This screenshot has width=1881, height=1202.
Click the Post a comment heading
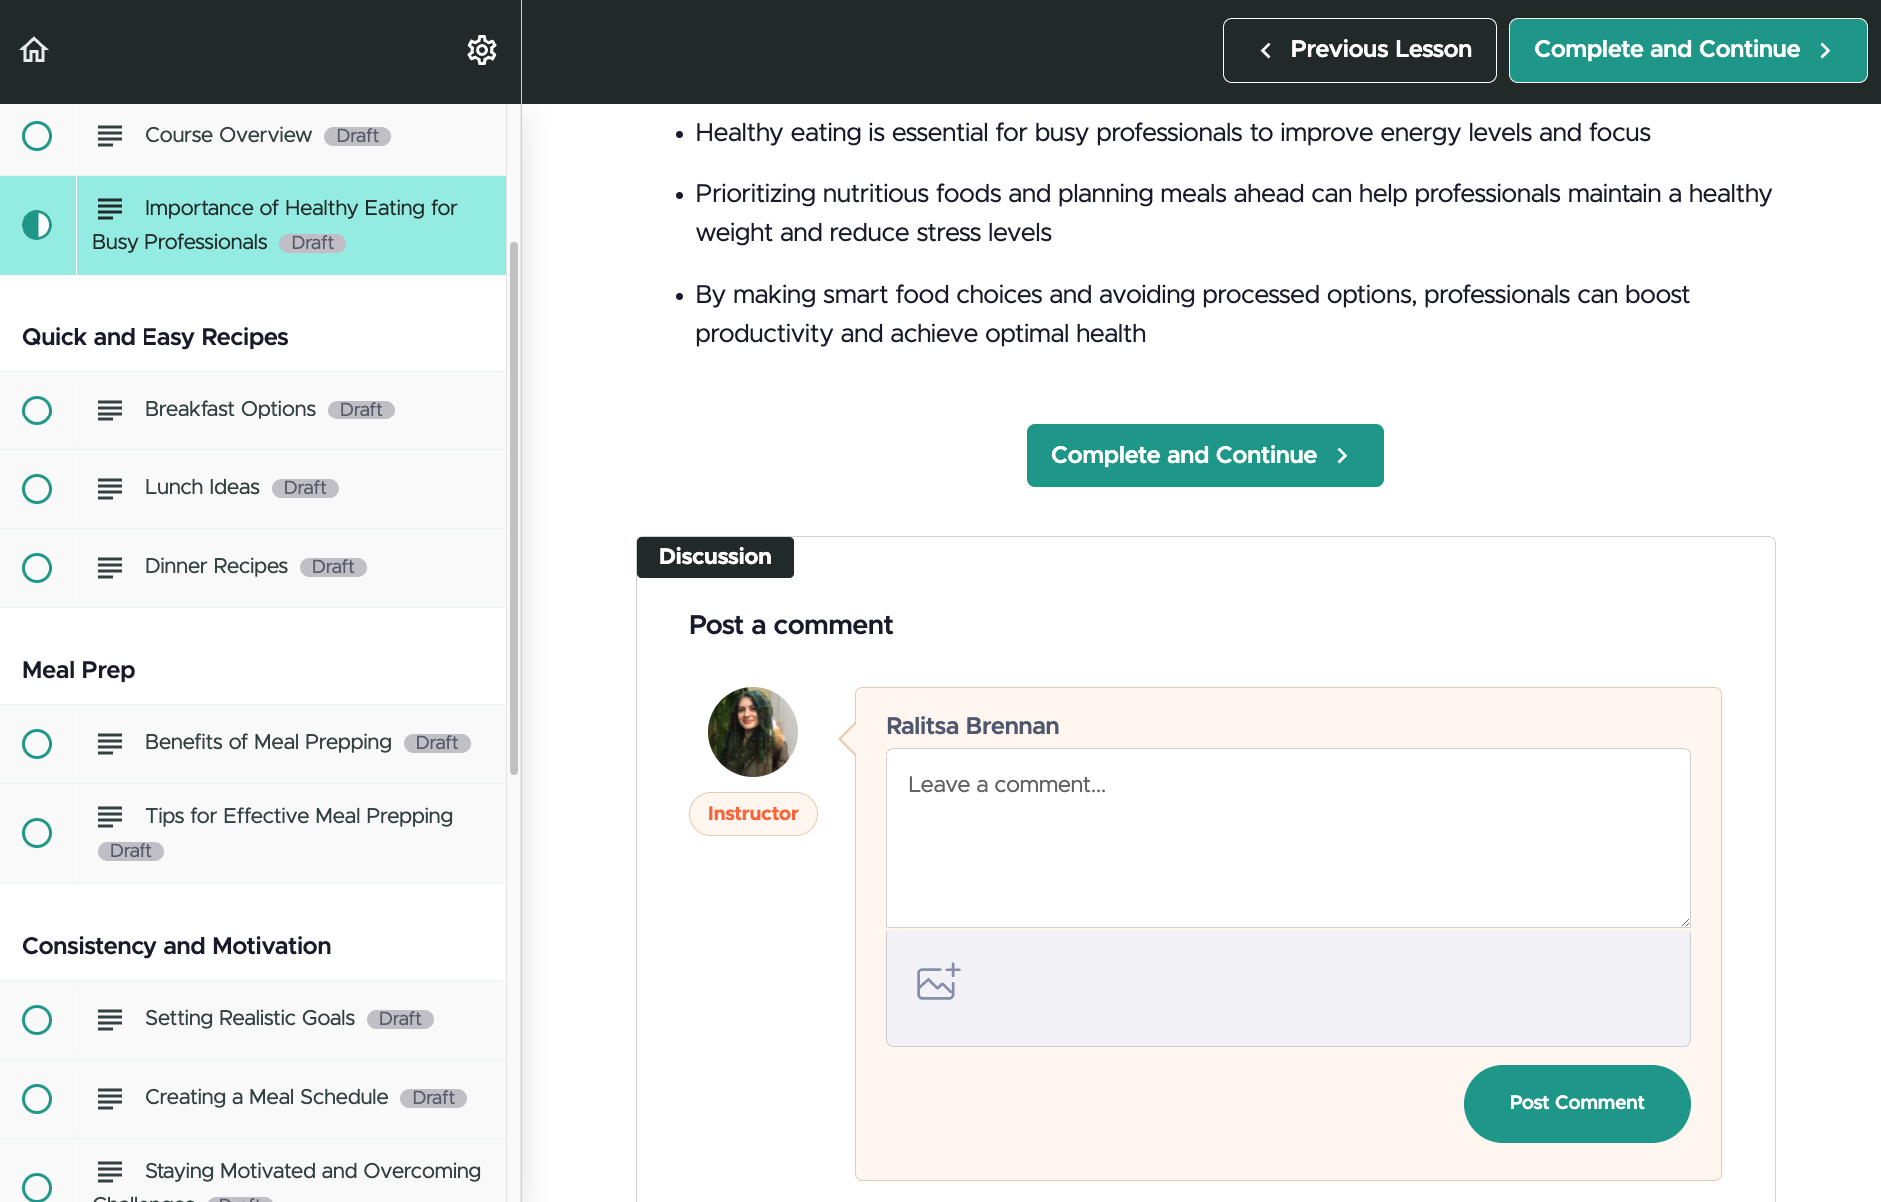[791, 625]
